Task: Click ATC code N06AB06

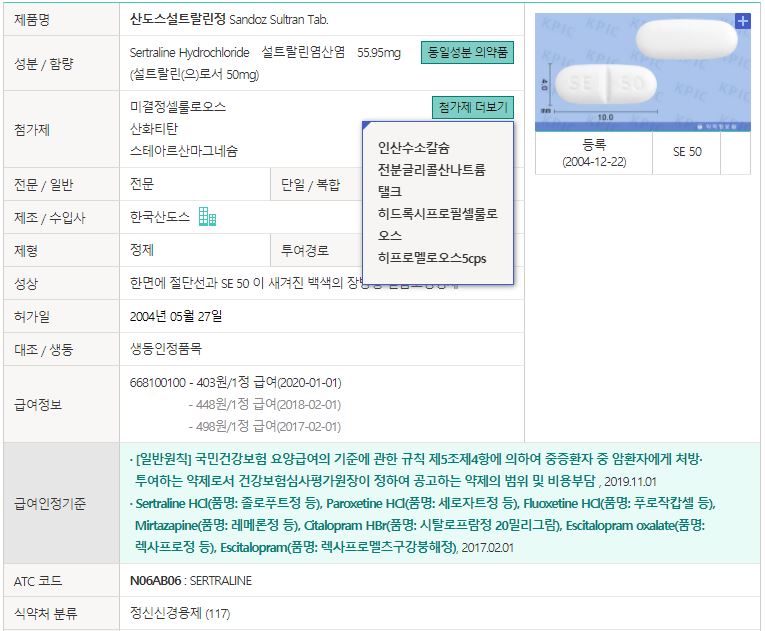Action: click(x=155, y=580)
